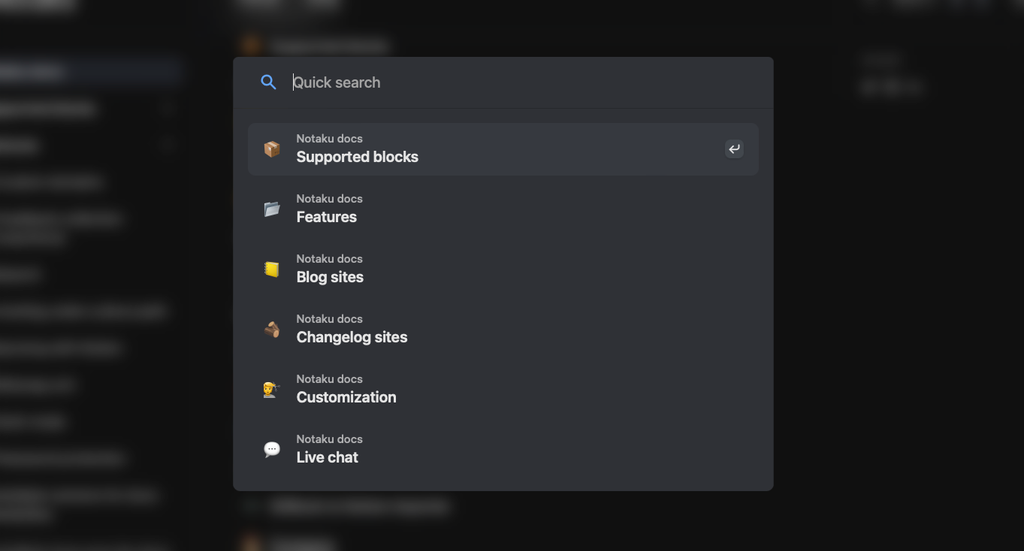Go to the Changelog sites page result

(503, 329)
